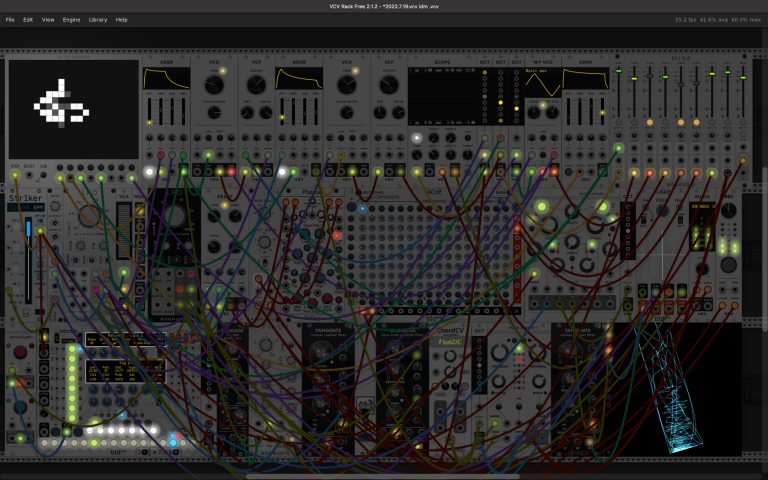The width and height of the screenshot is (768, 480).
Task: Toggle the SOFT sync button on the leftmost VCO
Action: (221, 138)
